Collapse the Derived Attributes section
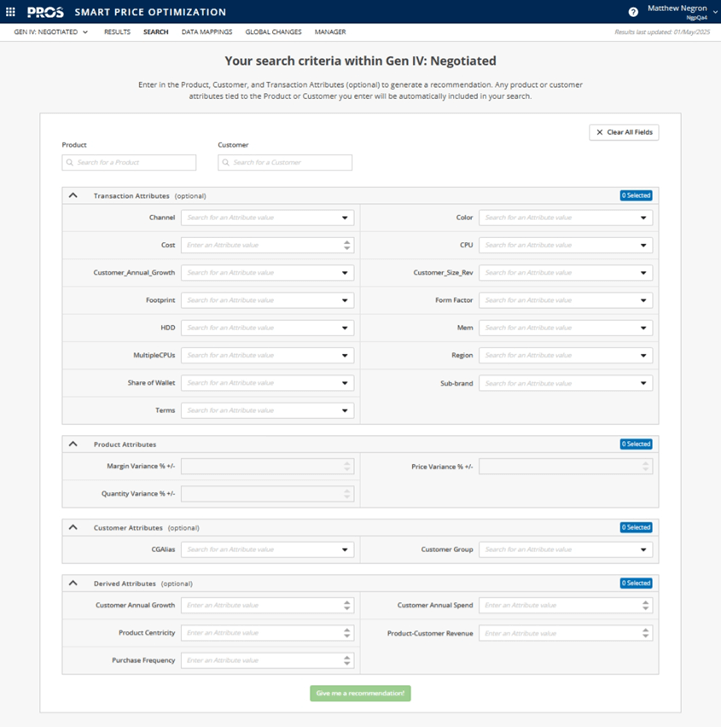721x727 pixels. [73, 583]
